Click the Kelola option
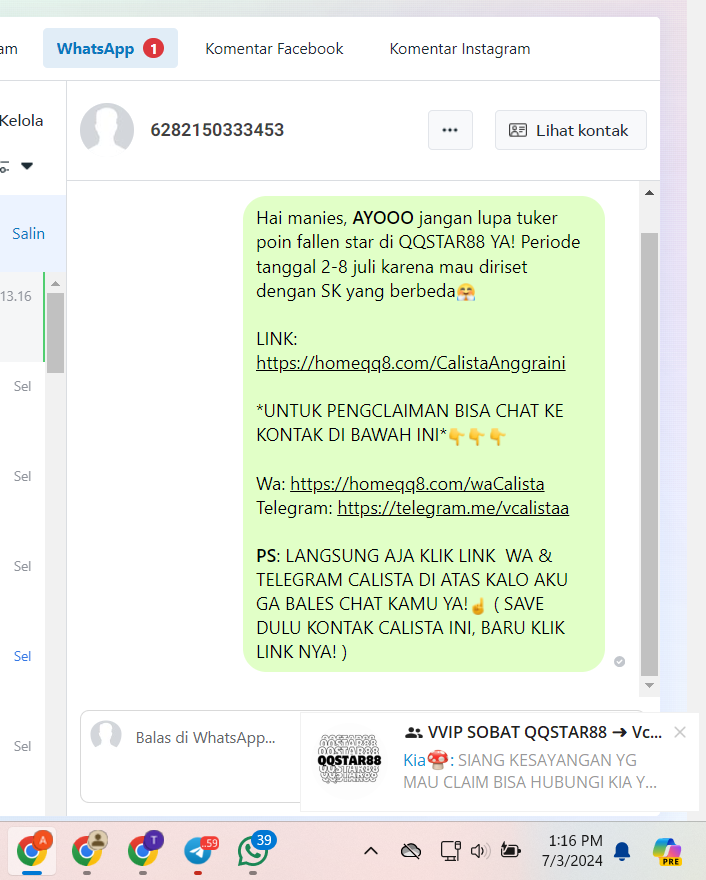Viewport: 706px width, 880px height. coord(21,121)
